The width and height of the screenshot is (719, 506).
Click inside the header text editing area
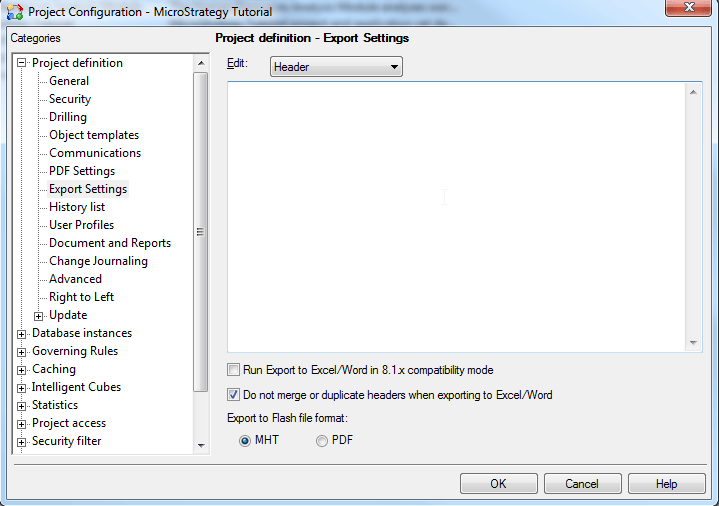tap(456, 217)
